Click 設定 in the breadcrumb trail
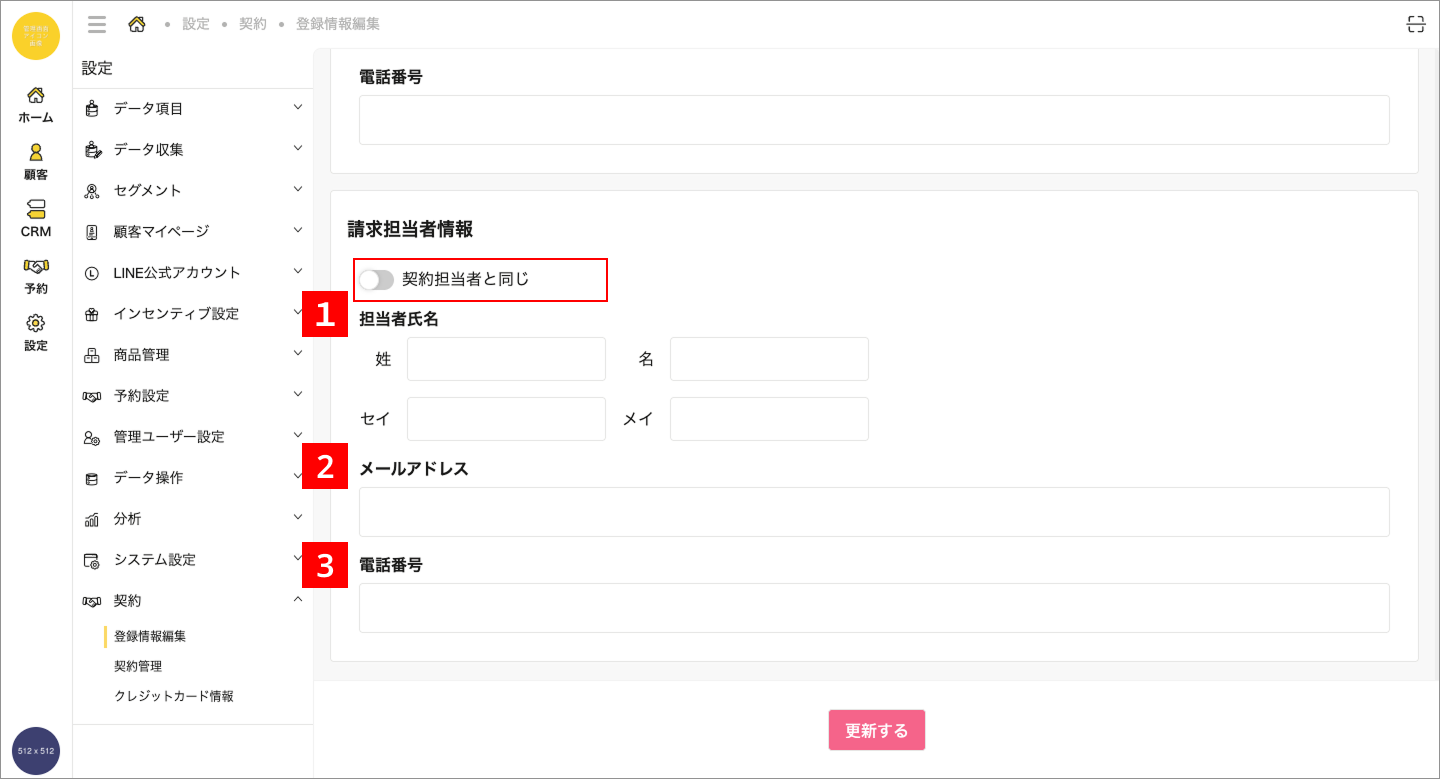 coord(196,23)
